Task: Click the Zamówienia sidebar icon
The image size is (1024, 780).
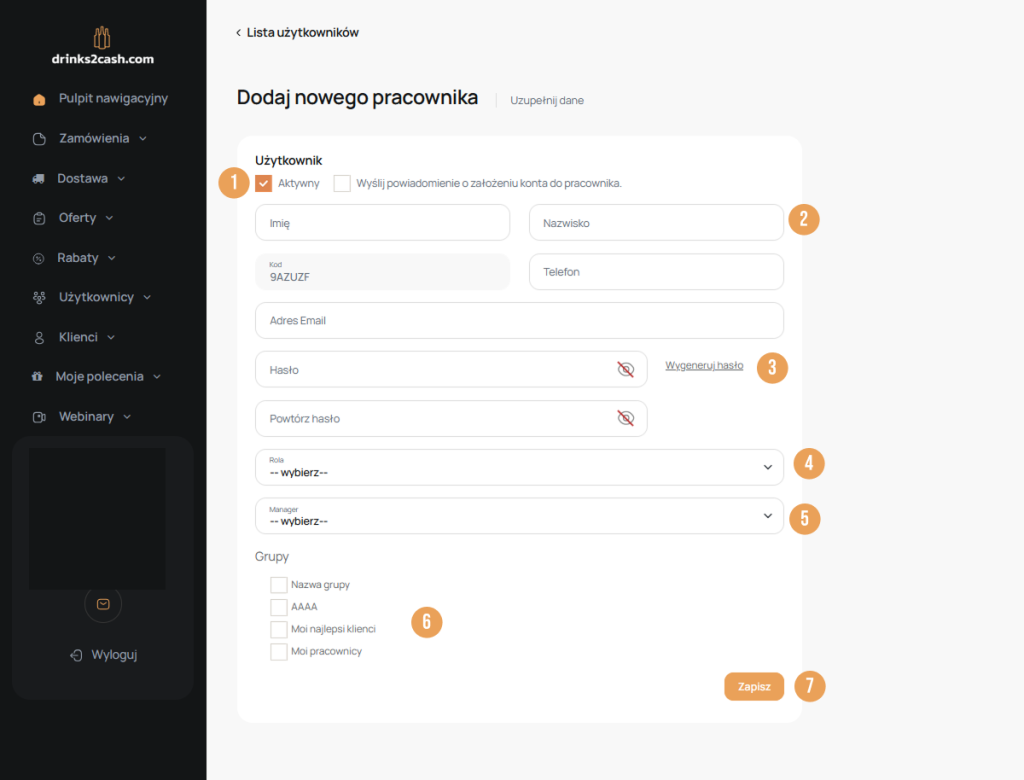Action: pos(39,139)
